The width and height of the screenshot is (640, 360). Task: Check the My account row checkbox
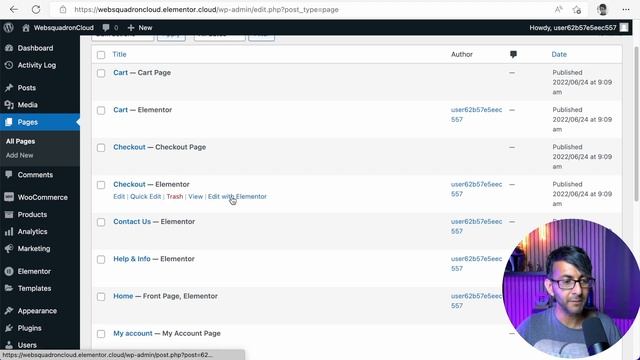pyautogui.click(x=101, y=334)
